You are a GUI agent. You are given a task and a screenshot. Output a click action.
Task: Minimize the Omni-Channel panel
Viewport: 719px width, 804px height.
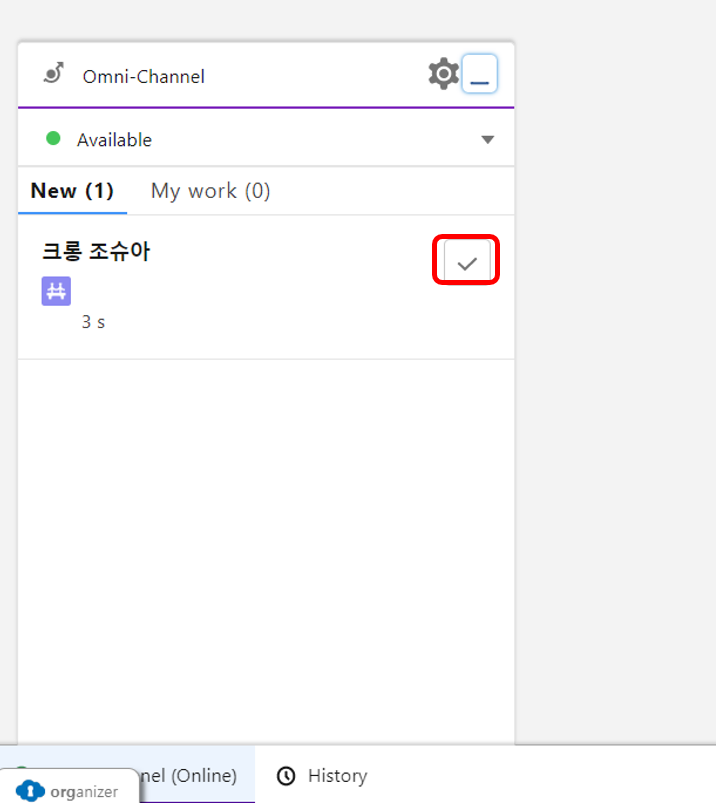pyautogui.click(x=480, y=75)
